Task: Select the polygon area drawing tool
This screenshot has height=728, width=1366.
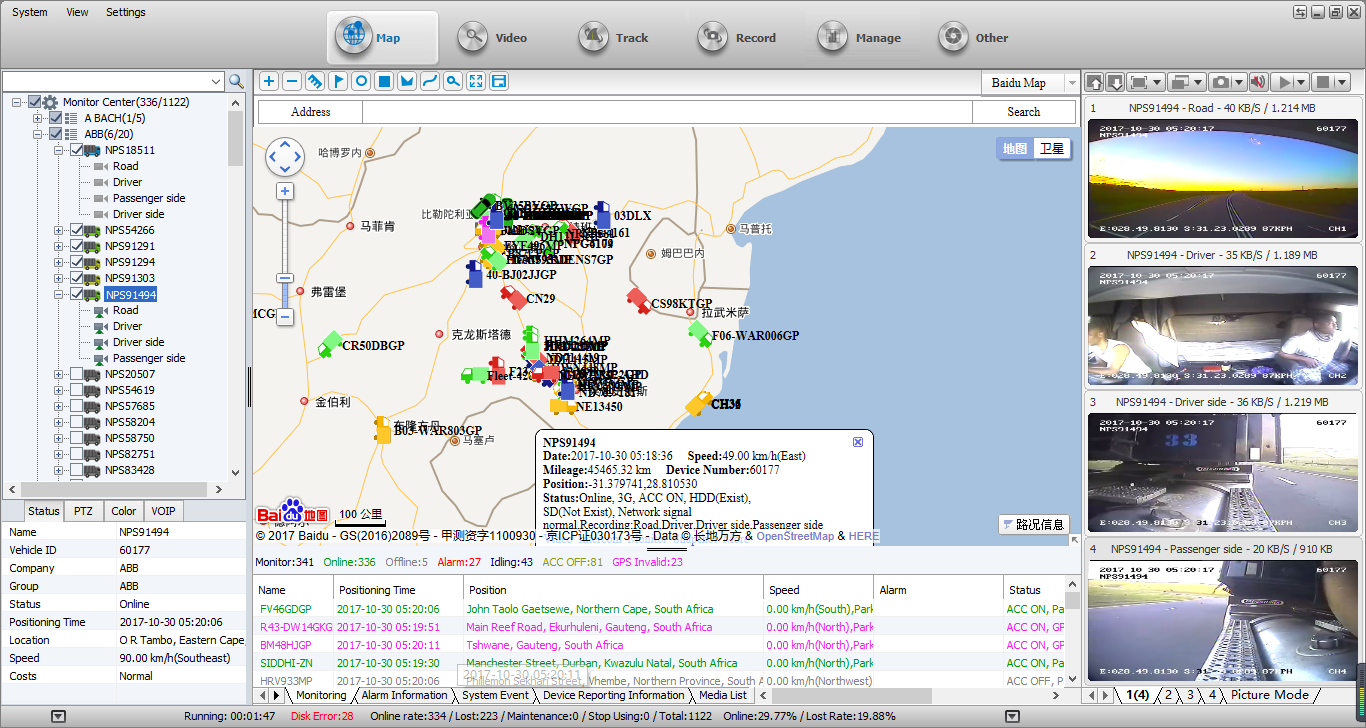Action: 407,81
